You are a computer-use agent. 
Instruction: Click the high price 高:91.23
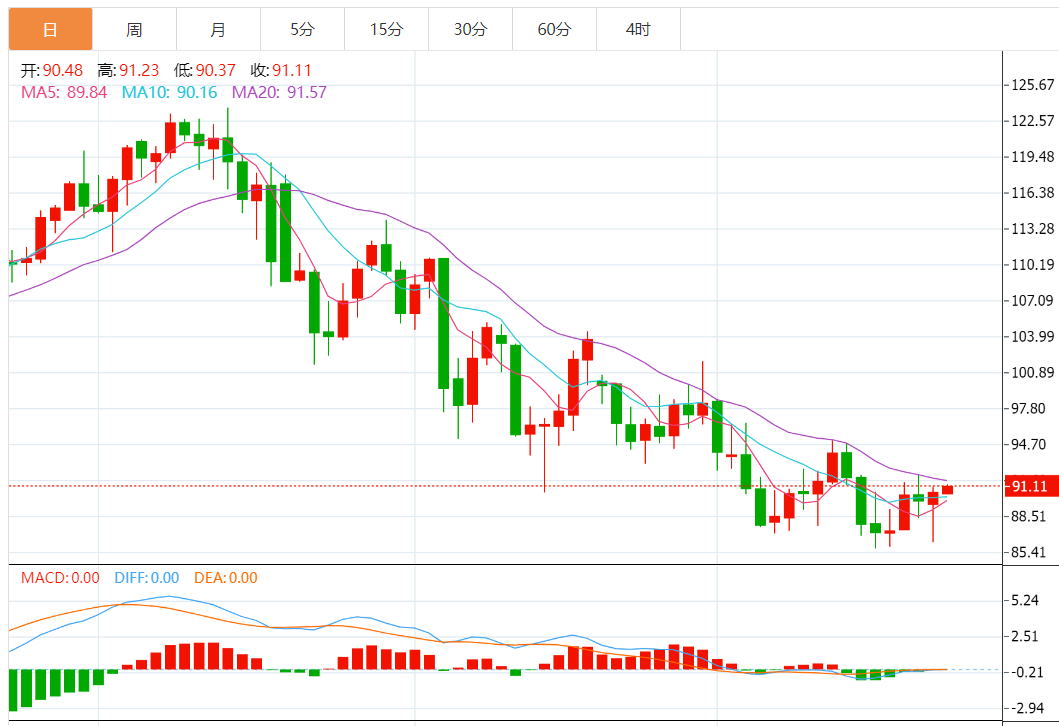point(128,70)
